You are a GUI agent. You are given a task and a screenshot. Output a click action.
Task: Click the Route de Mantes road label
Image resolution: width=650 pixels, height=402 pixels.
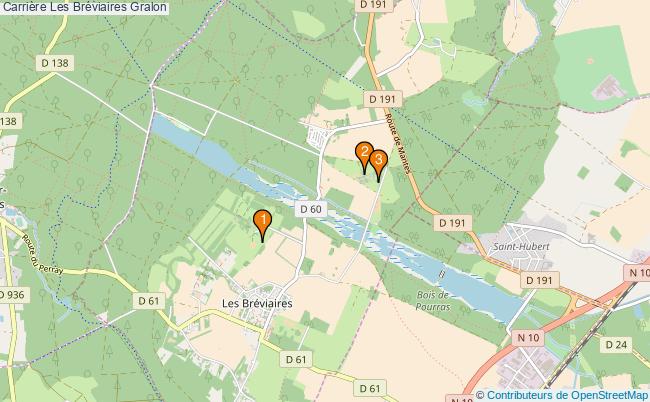tap(398, 143)
